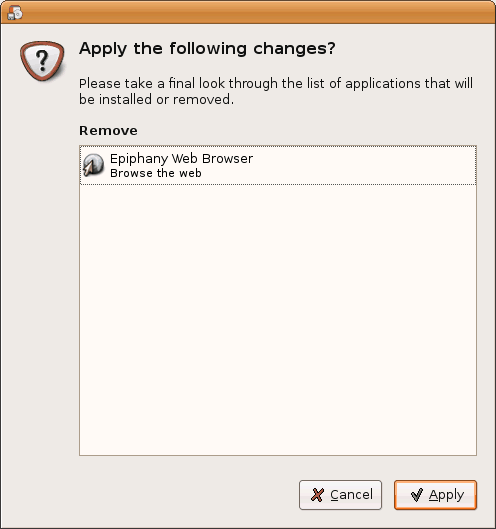Click the checkmark icon on Apply
Viewport: 496px width, 529px height.
[x=417, y=495]
